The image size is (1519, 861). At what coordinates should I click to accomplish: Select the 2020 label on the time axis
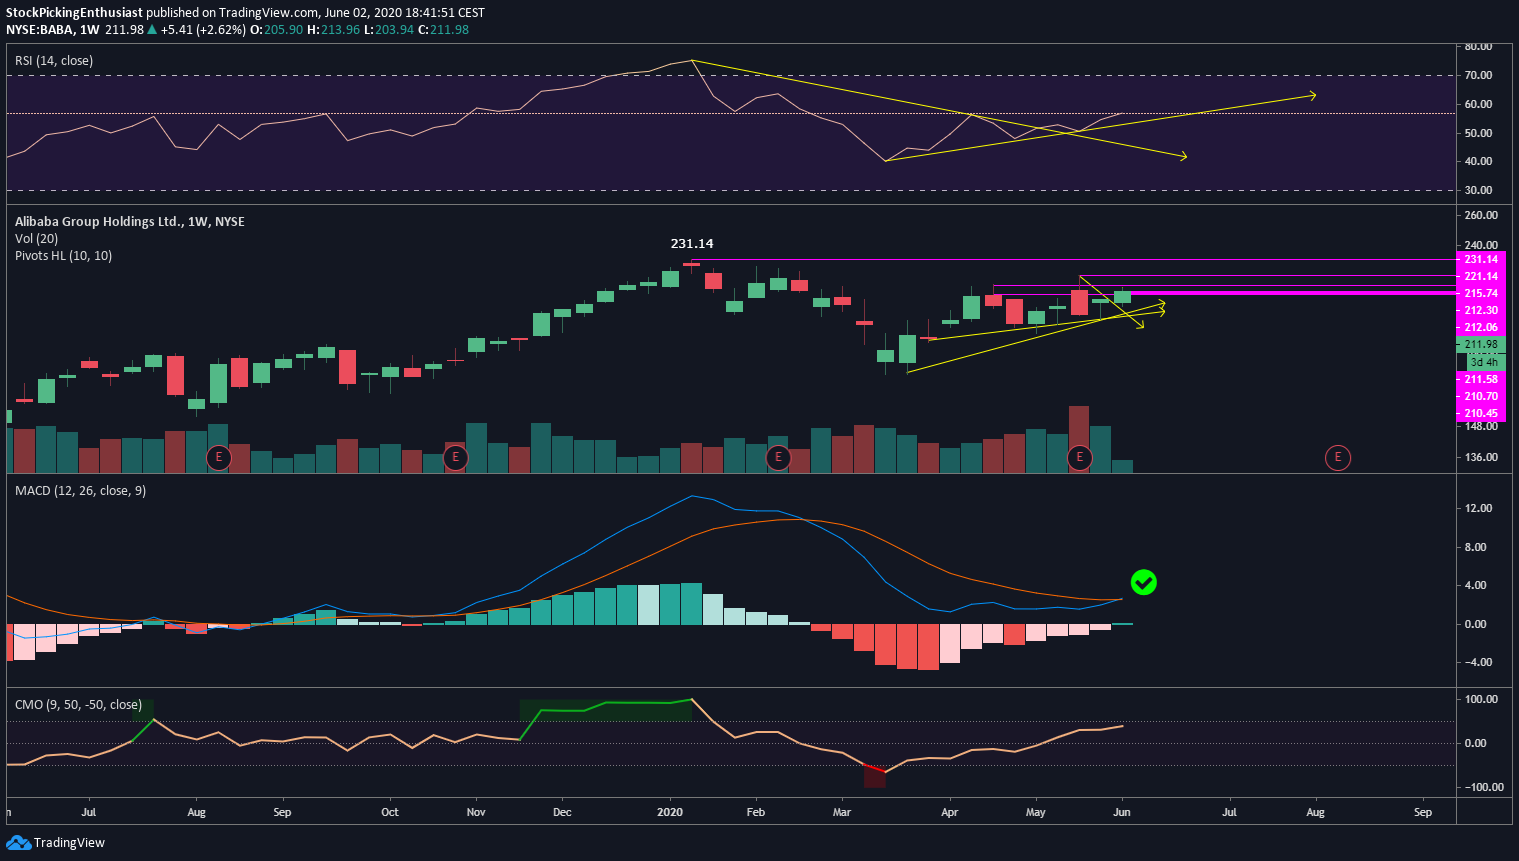670,812
